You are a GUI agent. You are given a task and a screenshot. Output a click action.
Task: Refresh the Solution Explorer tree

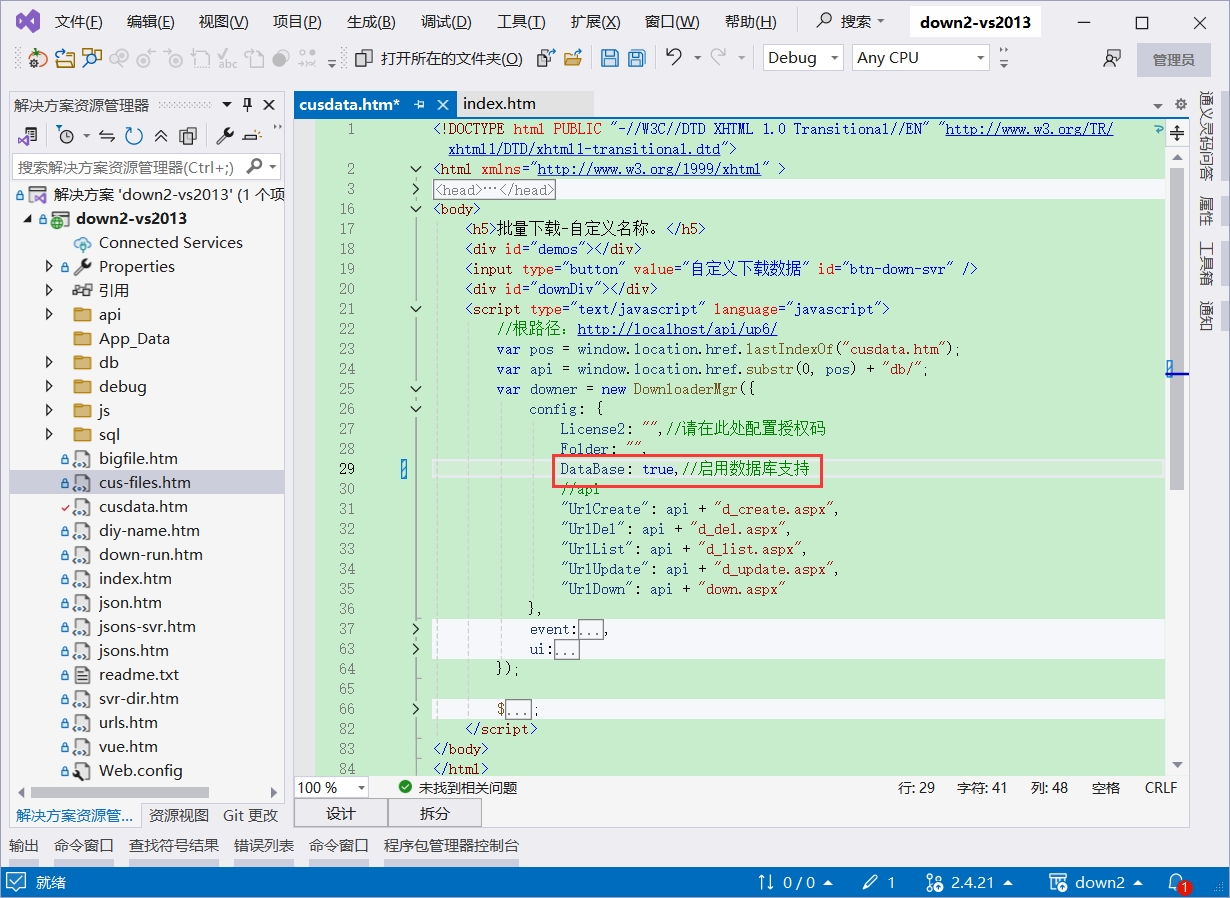[x=133, y=136]
